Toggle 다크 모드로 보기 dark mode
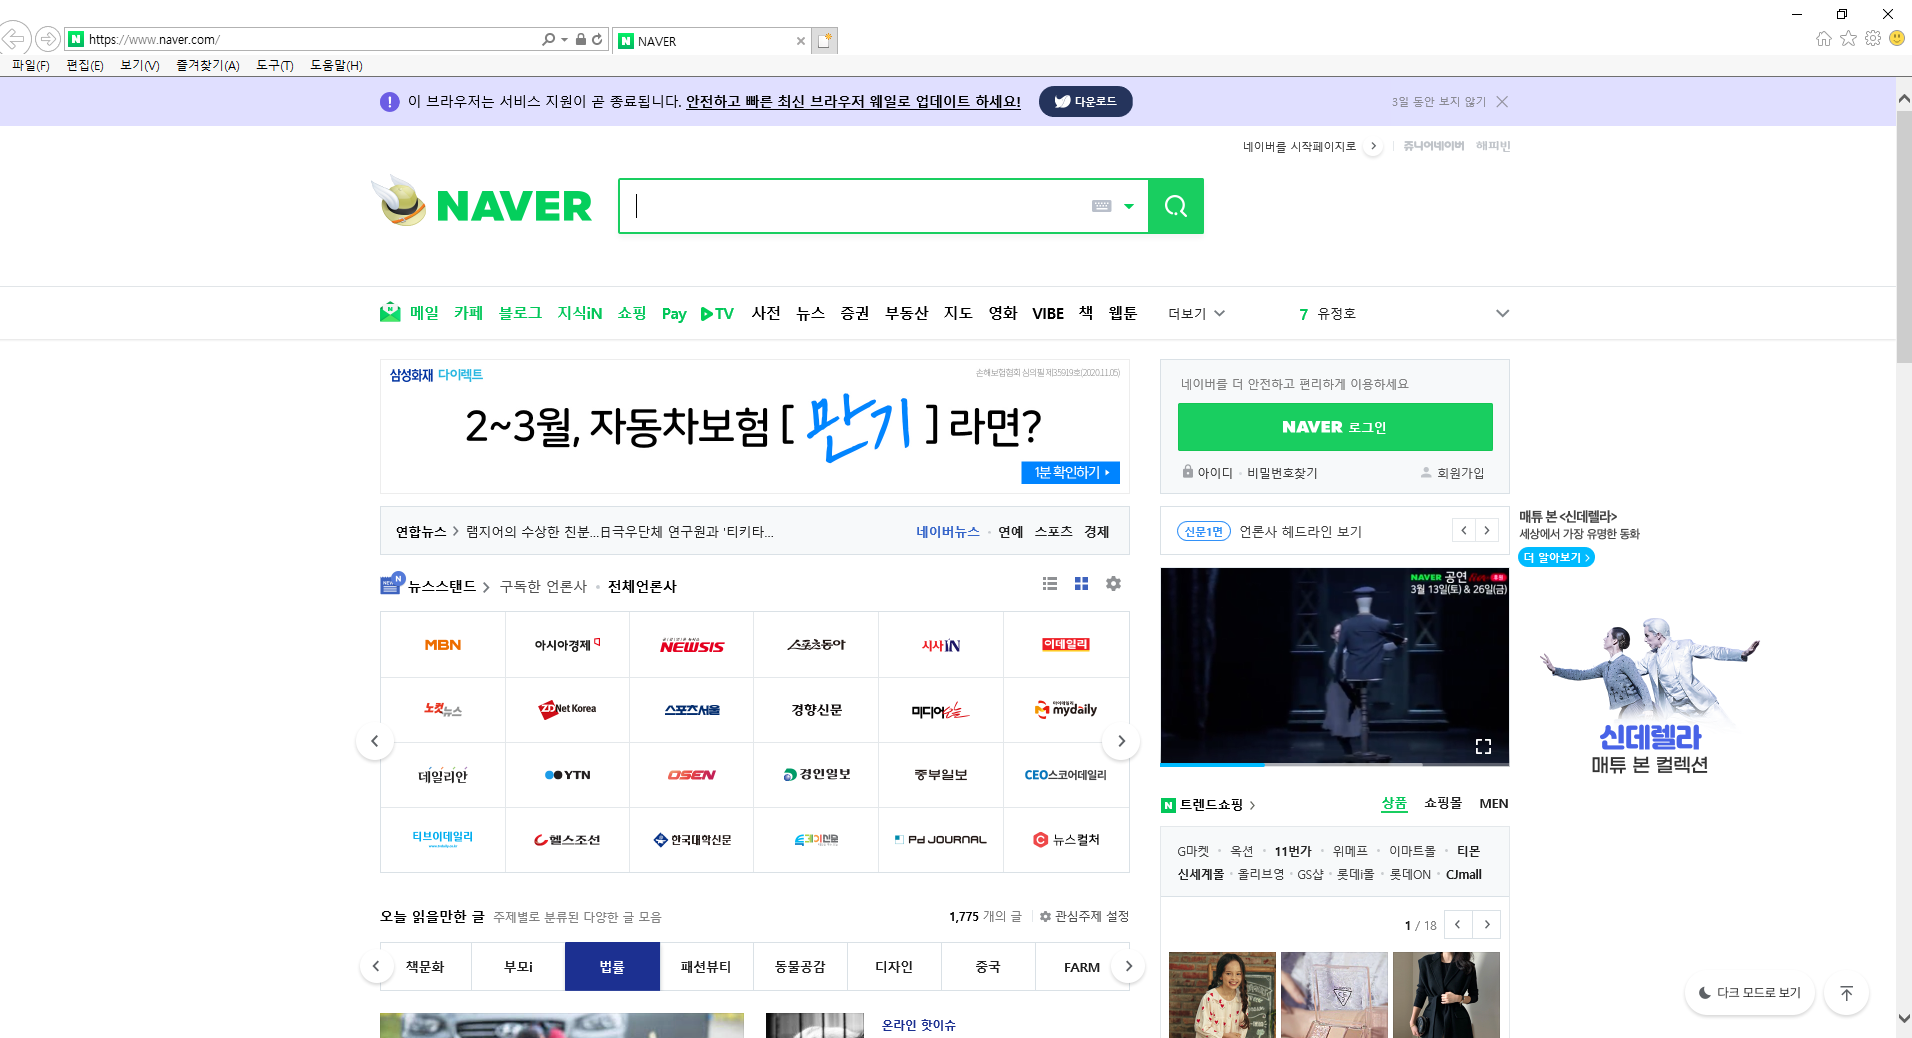Viewport: 1912px width, 1038px height. [1750, 993]
